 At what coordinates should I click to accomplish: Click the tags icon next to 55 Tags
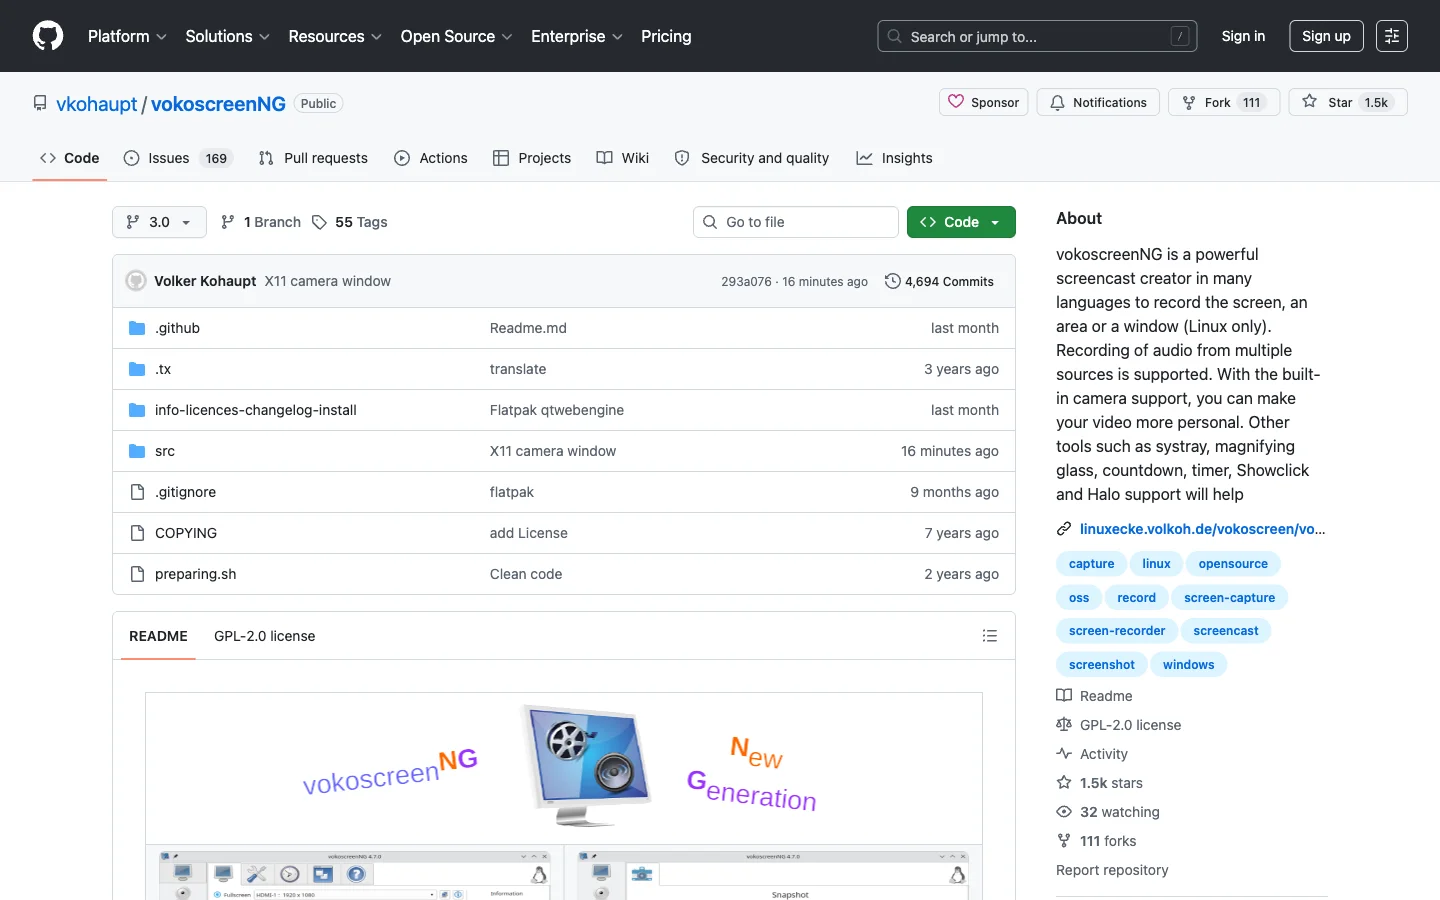coord(319,222)
